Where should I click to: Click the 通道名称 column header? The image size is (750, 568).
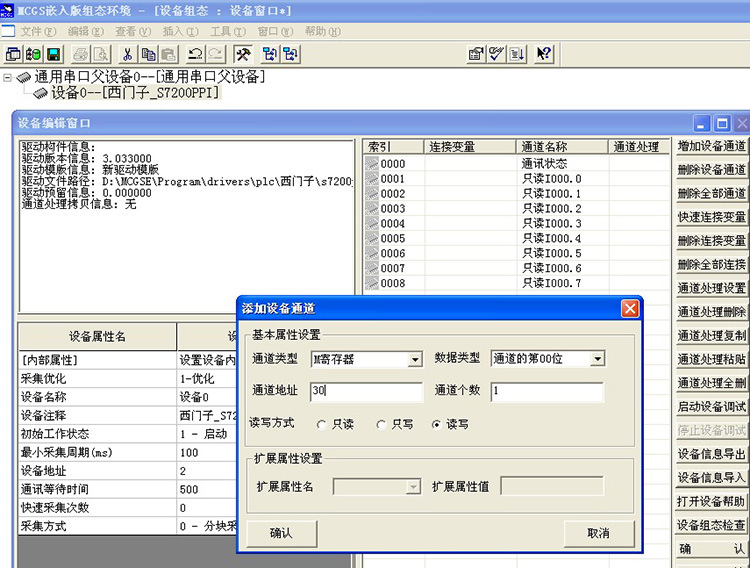tap(562, 147)
